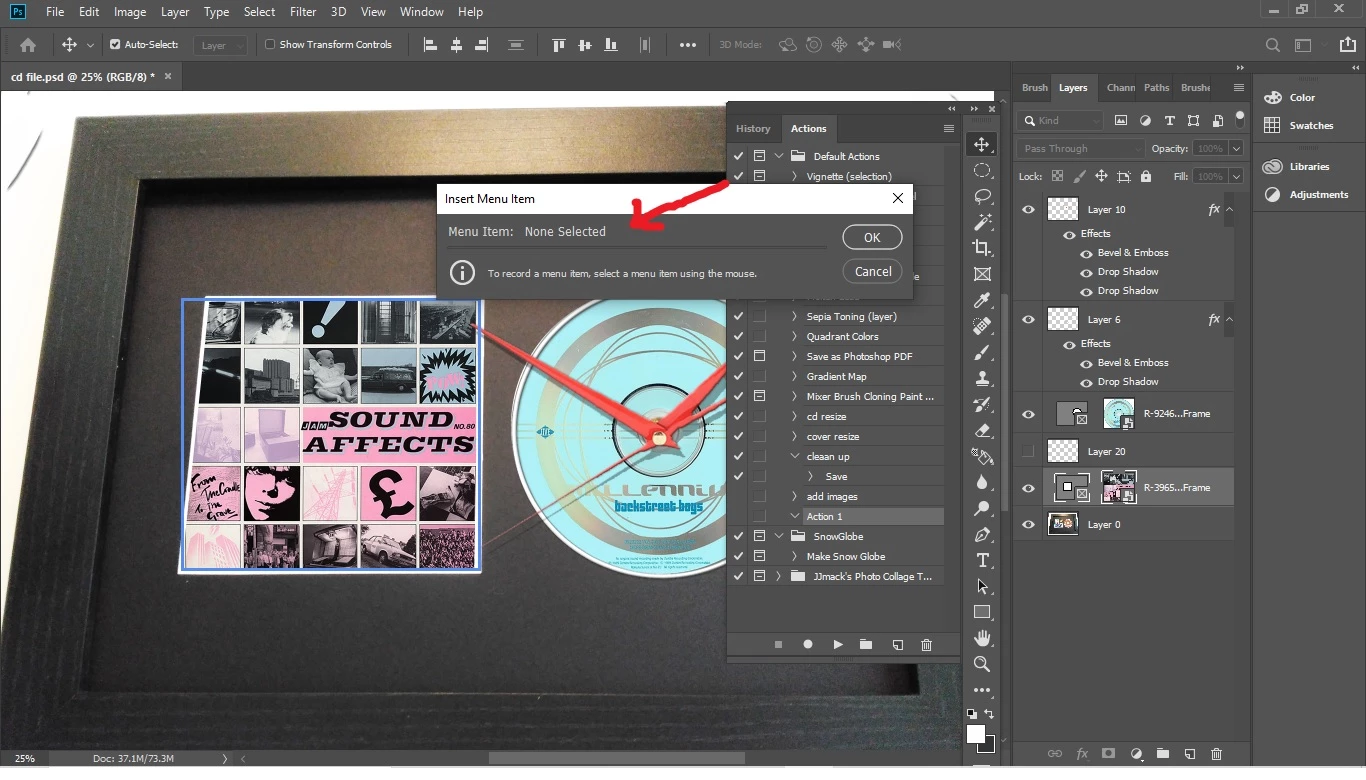1366x780 pixels.
Task: Switch to the Channels tab
Action: tap(1120, 88)
